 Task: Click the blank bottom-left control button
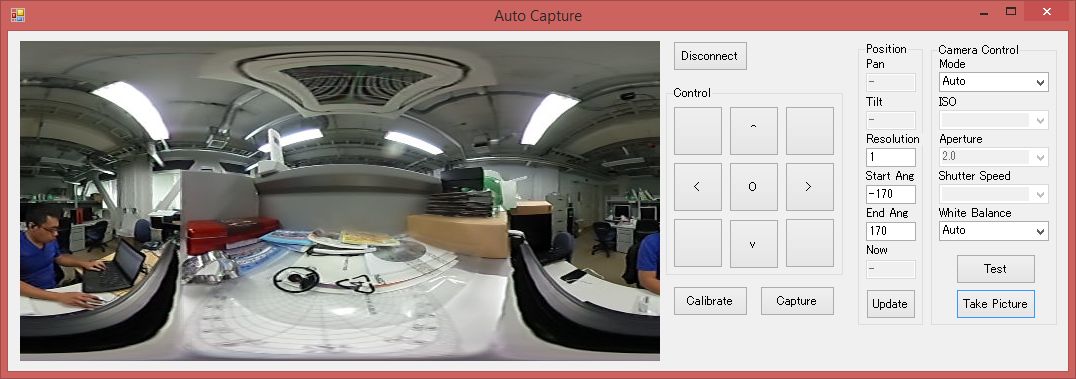697,243
